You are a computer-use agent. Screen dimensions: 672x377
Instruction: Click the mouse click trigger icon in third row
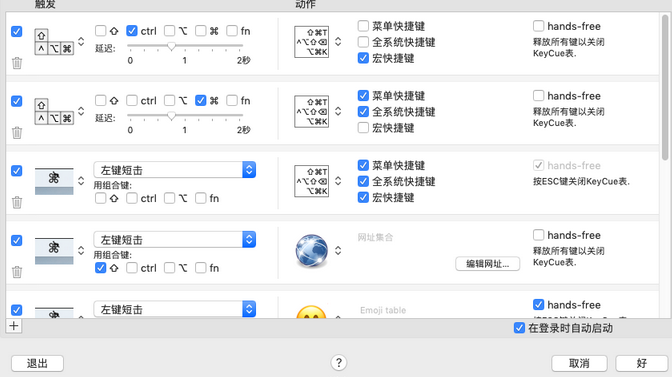click(54, 181)
